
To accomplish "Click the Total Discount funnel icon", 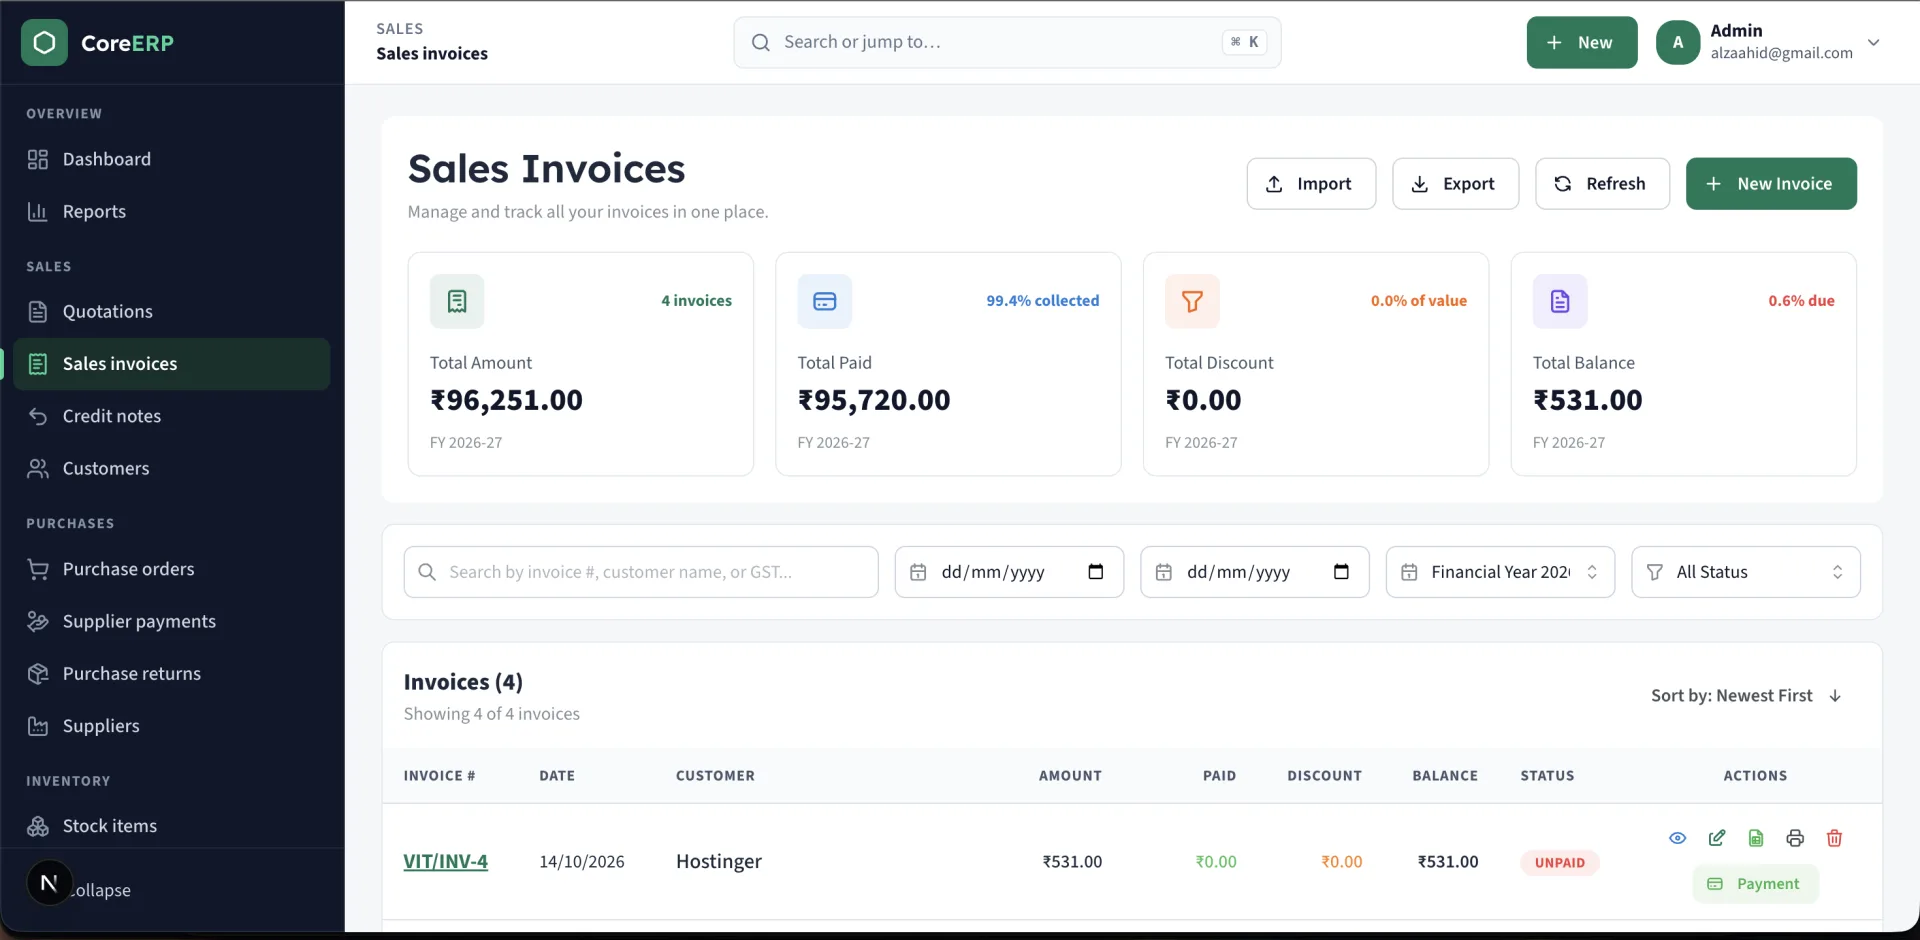I will [1192, 301].
